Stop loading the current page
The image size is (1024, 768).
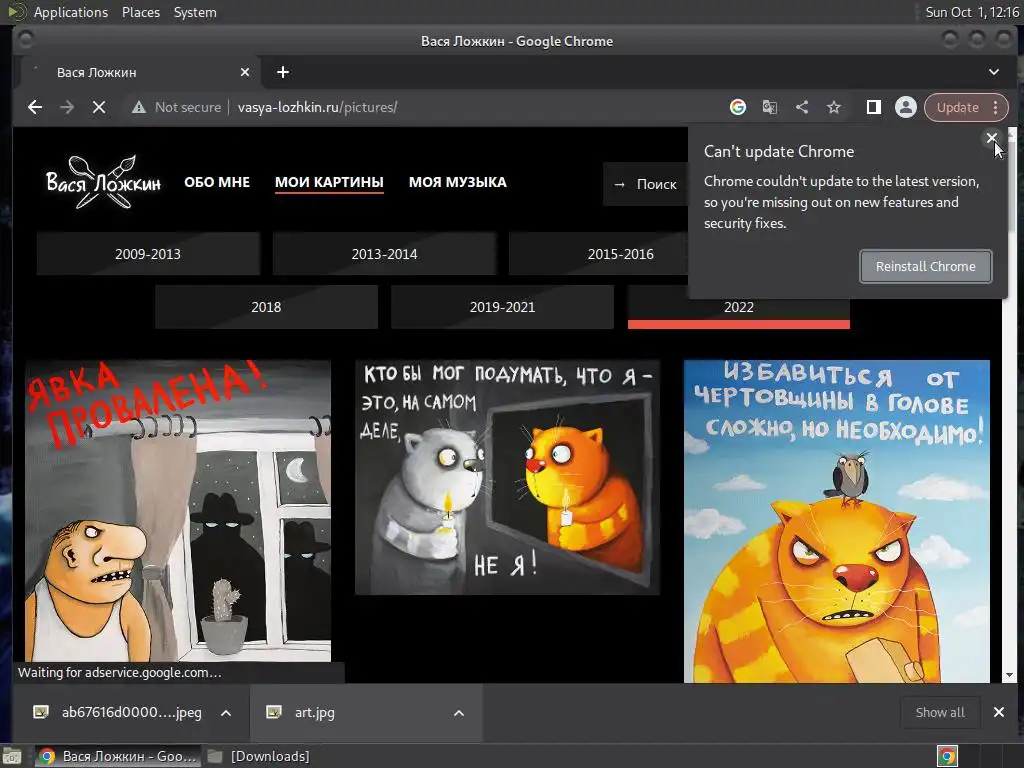(99, 107)
